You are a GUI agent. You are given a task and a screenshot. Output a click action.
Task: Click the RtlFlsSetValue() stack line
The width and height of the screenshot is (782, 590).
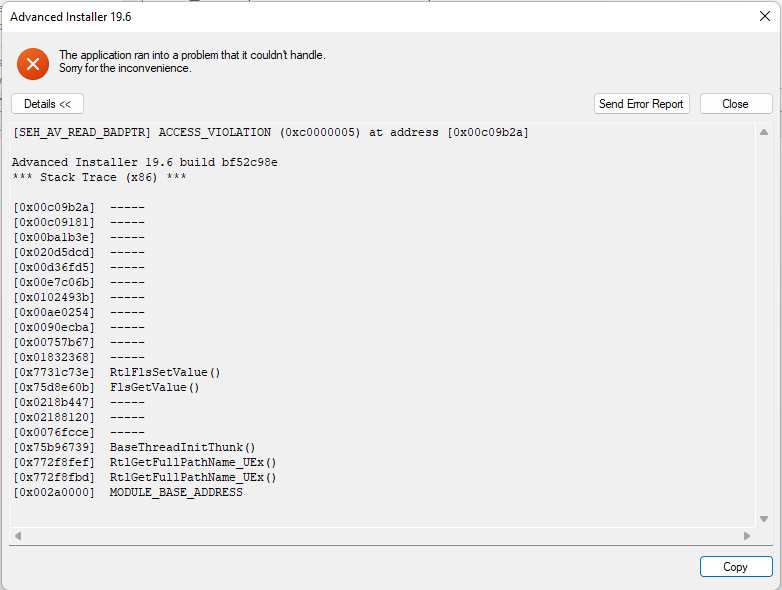(x=116, y=373)
